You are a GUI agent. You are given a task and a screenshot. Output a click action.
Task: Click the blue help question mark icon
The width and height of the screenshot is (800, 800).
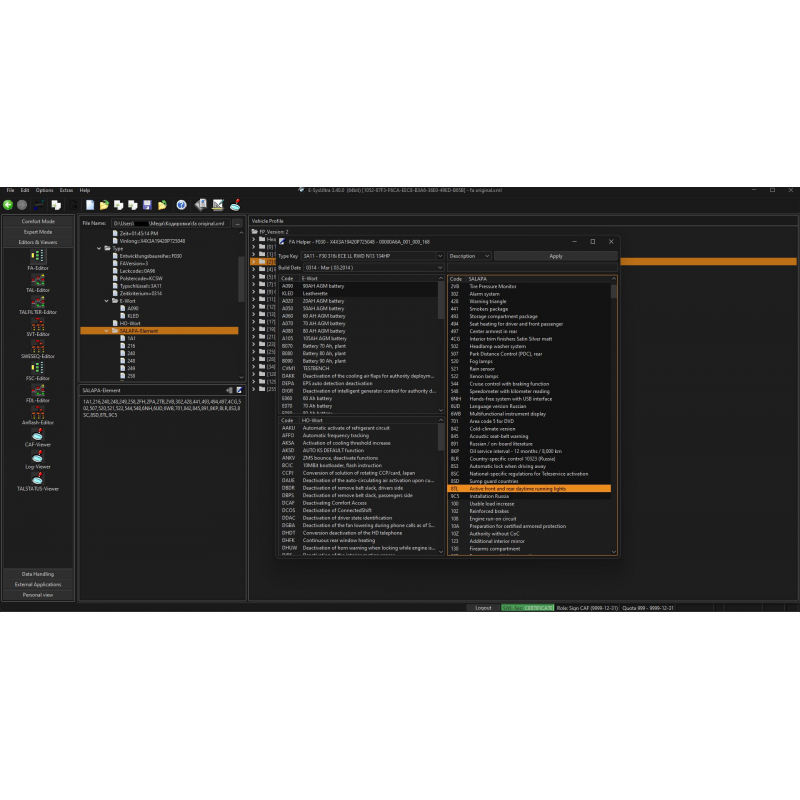click(181, 205)
